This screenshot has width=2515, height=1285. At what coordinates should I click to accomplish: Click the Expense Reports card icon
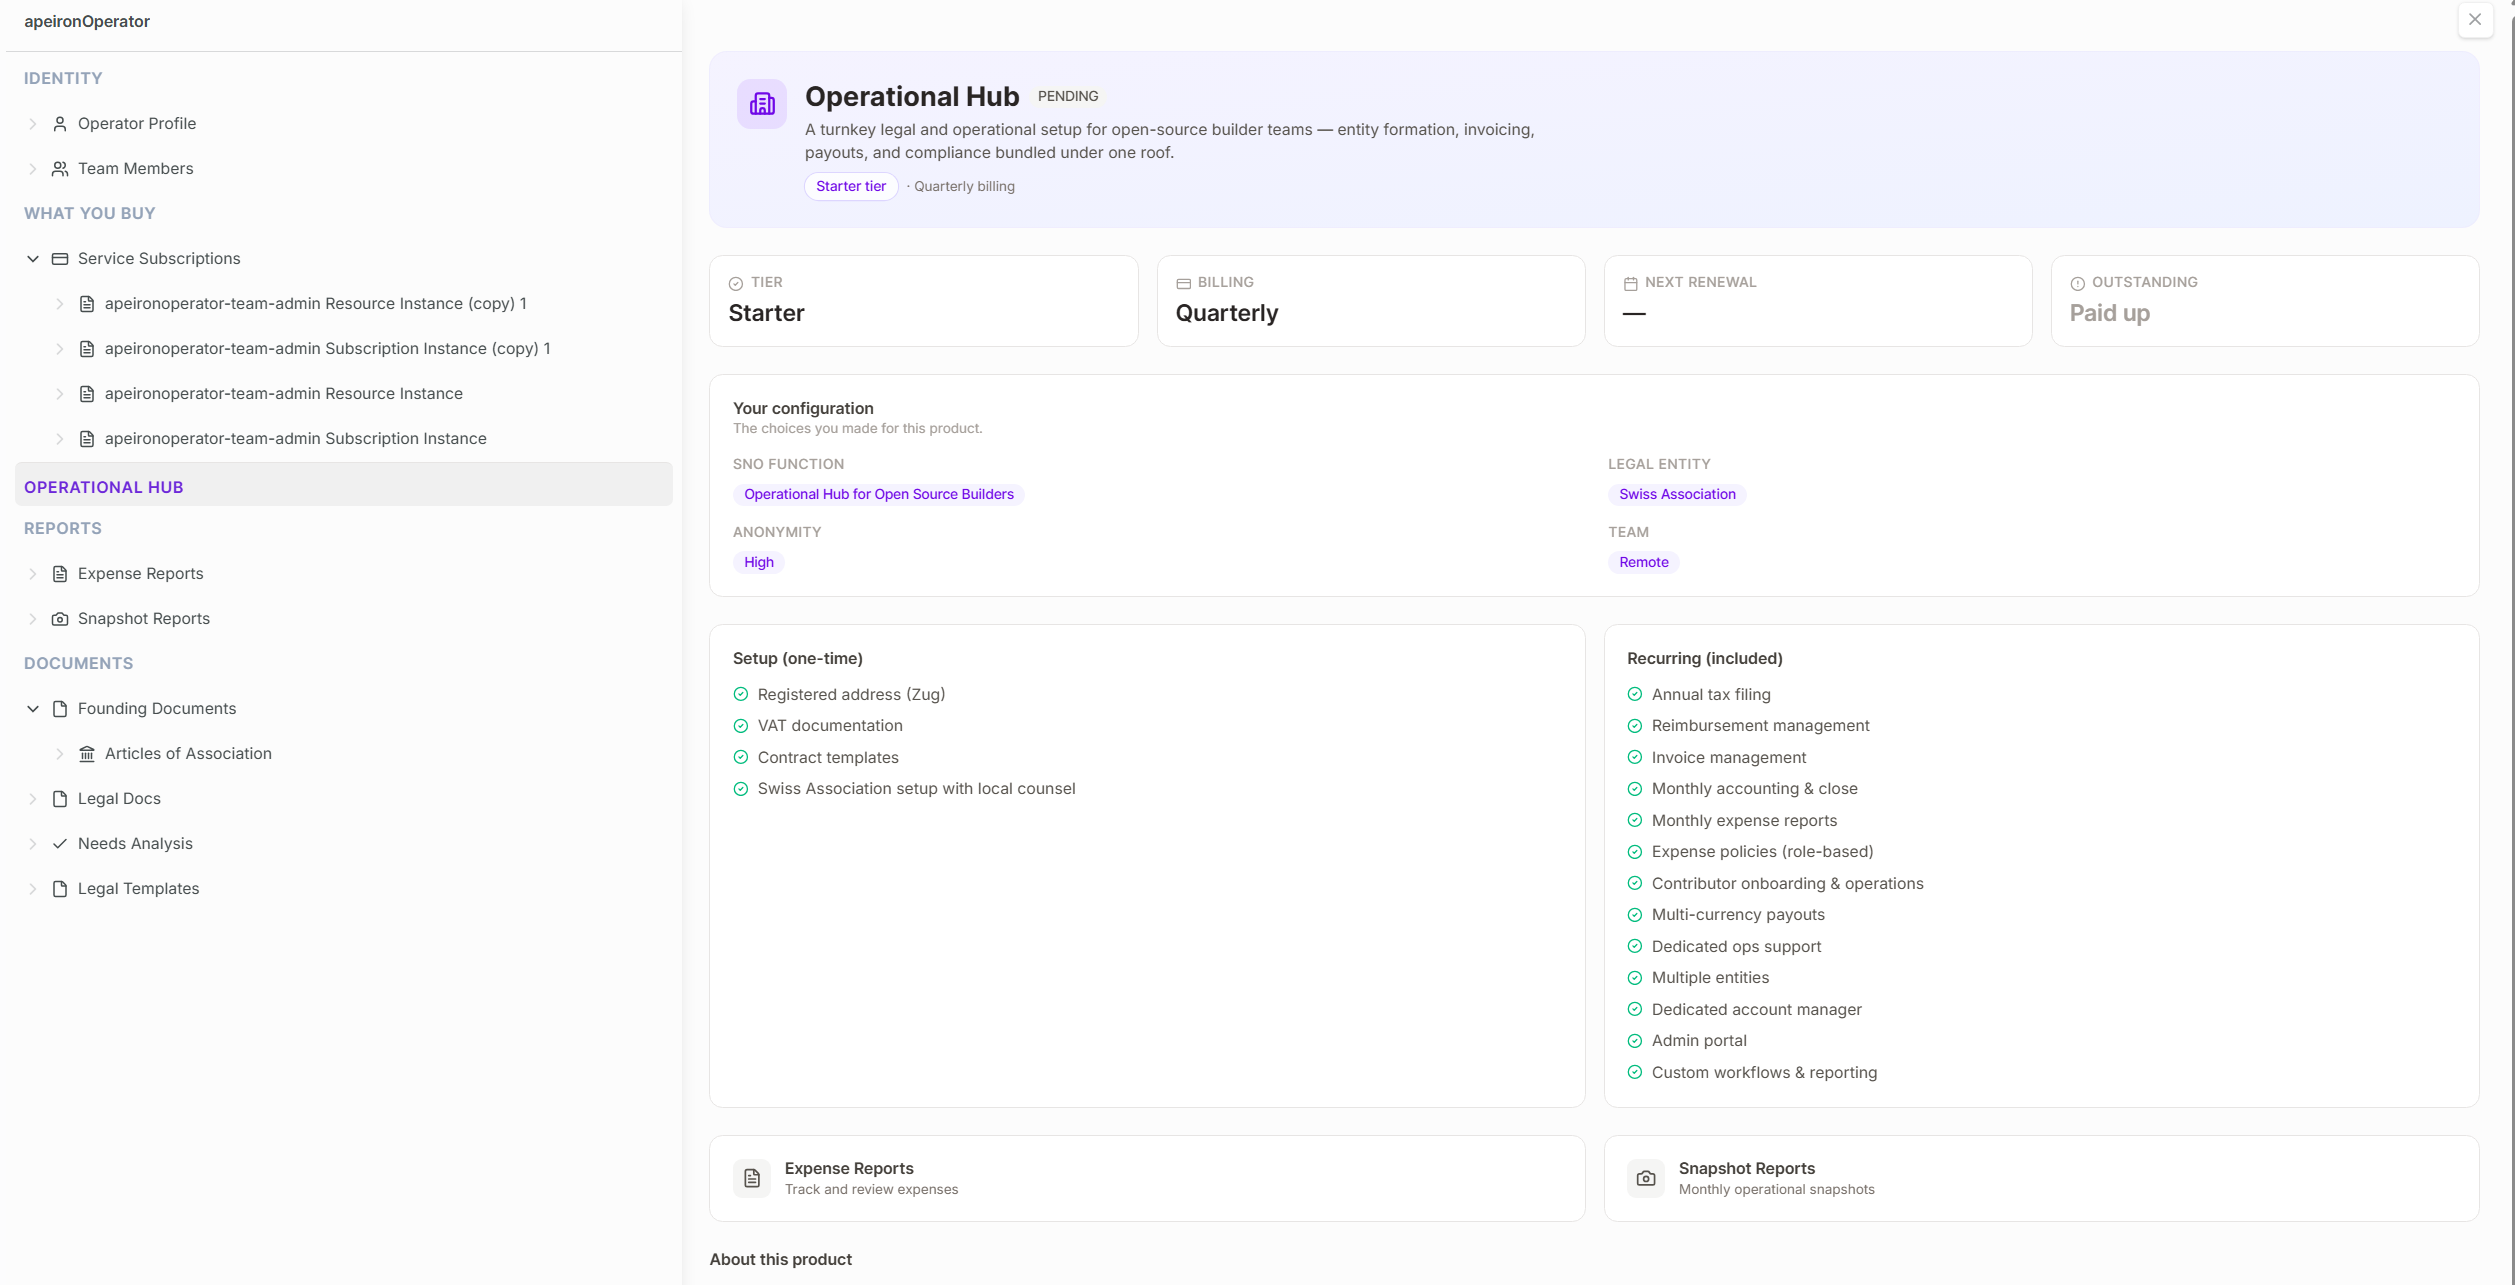tap(752, 1179)
